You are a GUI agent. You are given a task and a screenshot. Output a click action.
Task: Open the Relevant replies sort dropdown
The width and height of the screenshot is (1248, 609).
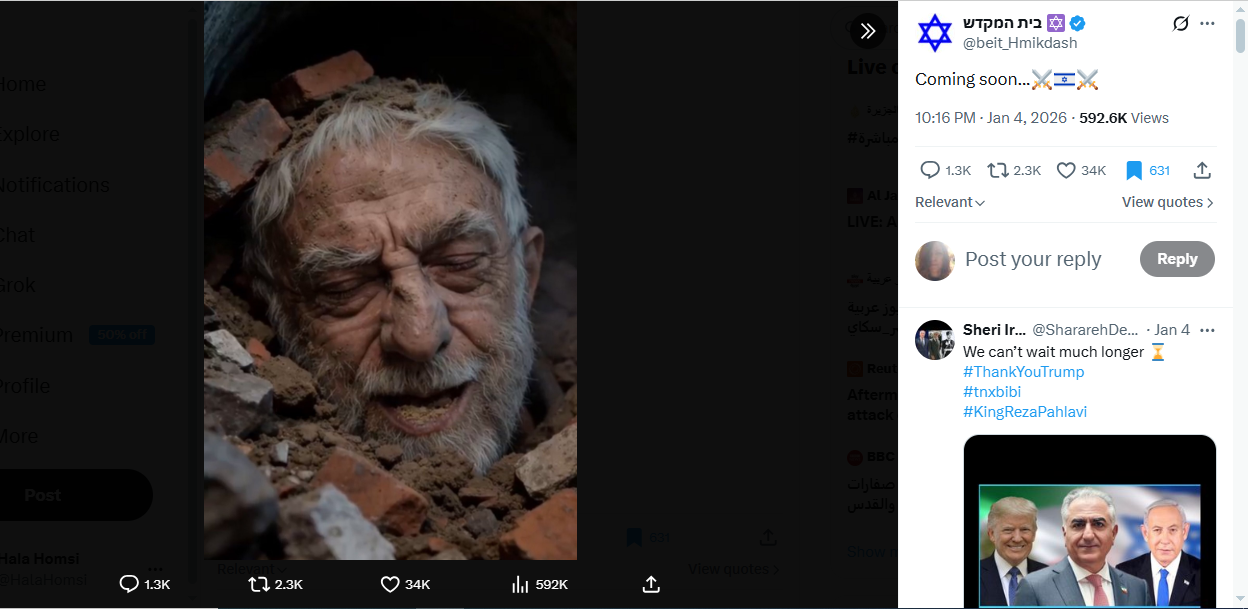point(950,202)
